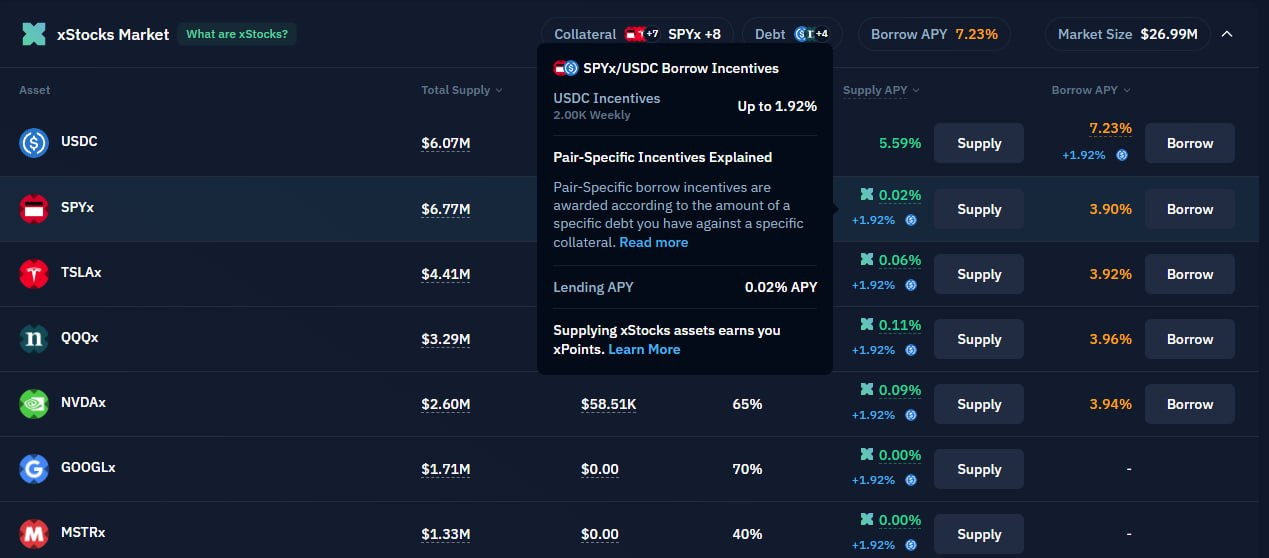Click Supply button for GOOGLx

pyautogui.click(x=979, y=469)
